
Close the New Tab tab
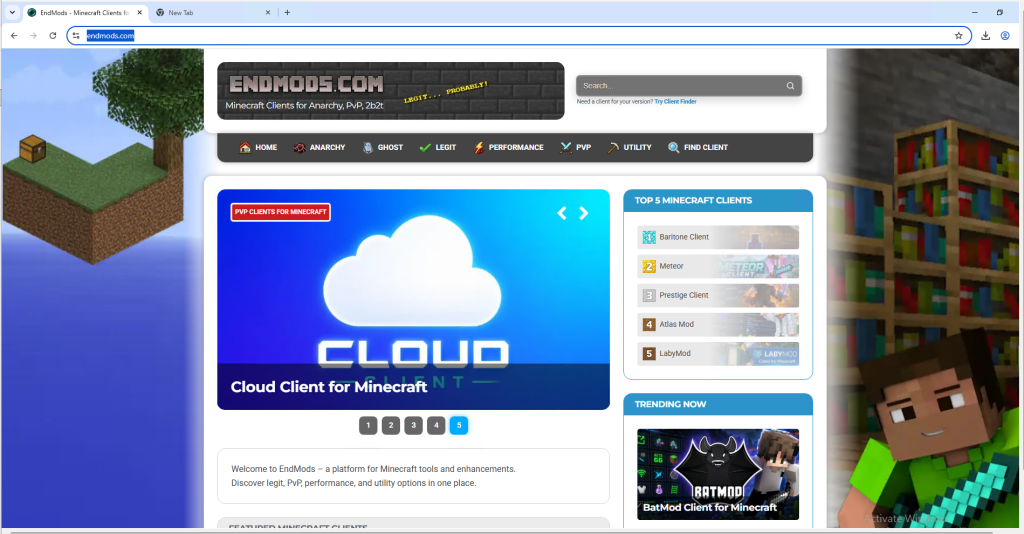(268, 12)
